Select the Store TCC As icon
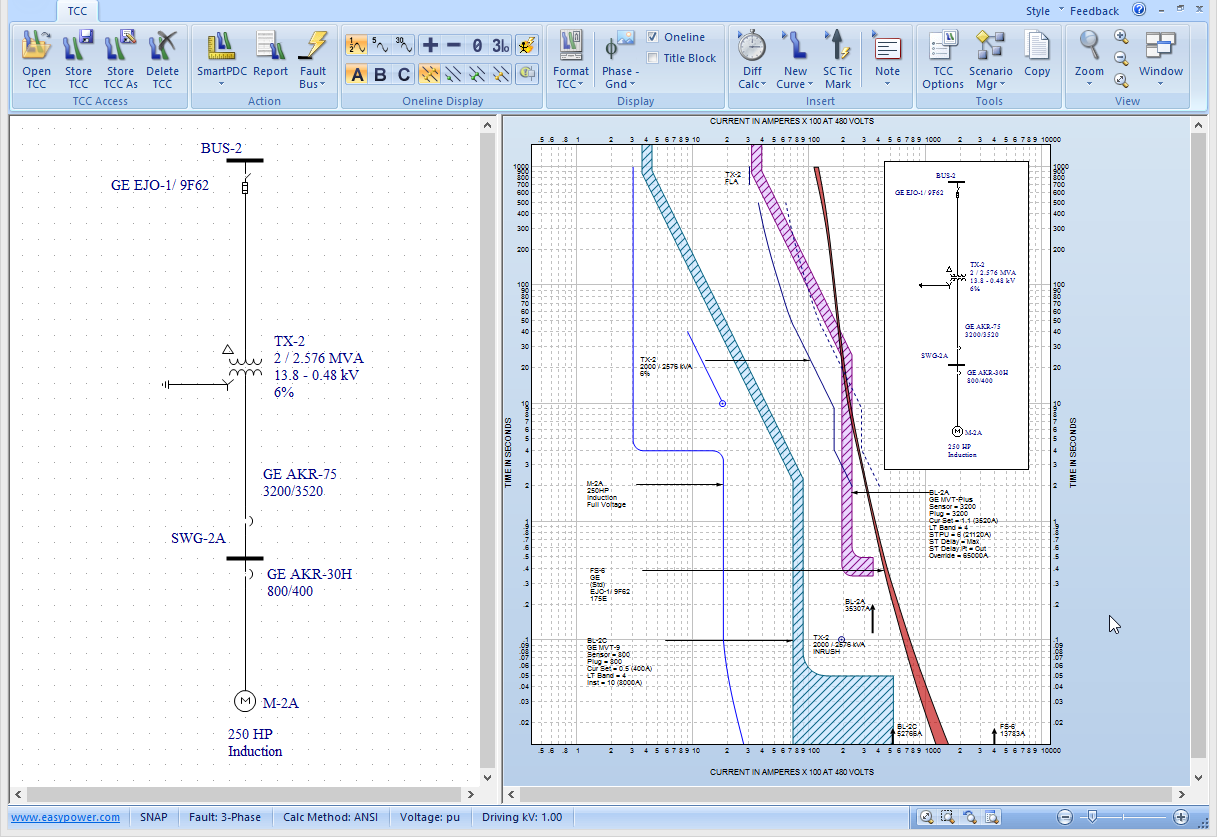 coord(120,59)
